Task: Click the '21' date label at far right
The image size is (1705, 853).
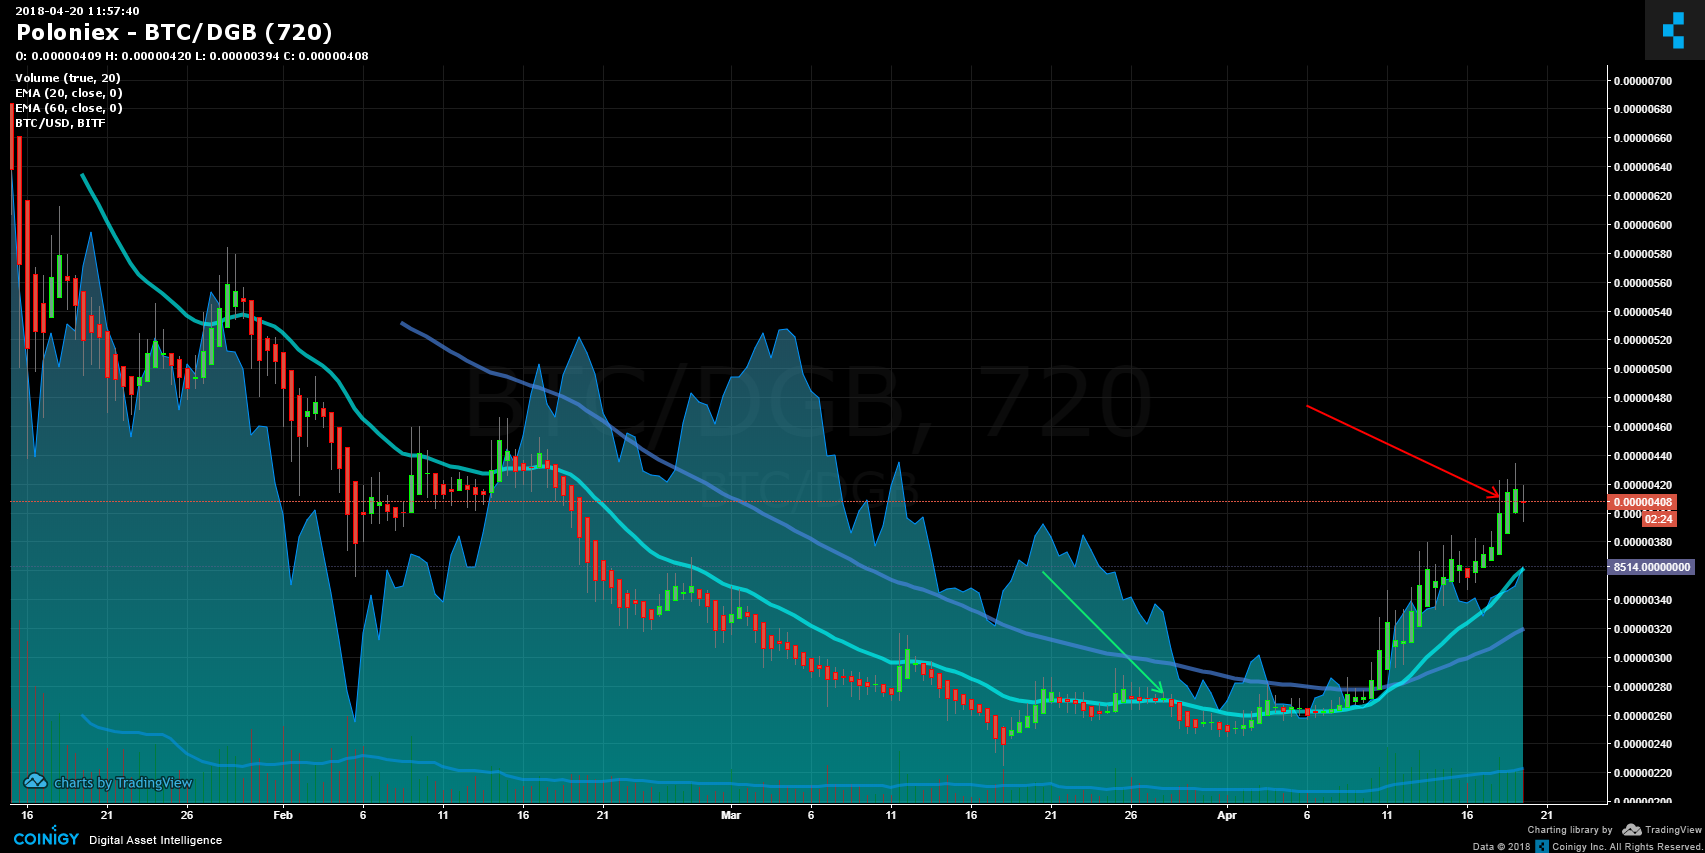Action: [x=1547, y=815]
